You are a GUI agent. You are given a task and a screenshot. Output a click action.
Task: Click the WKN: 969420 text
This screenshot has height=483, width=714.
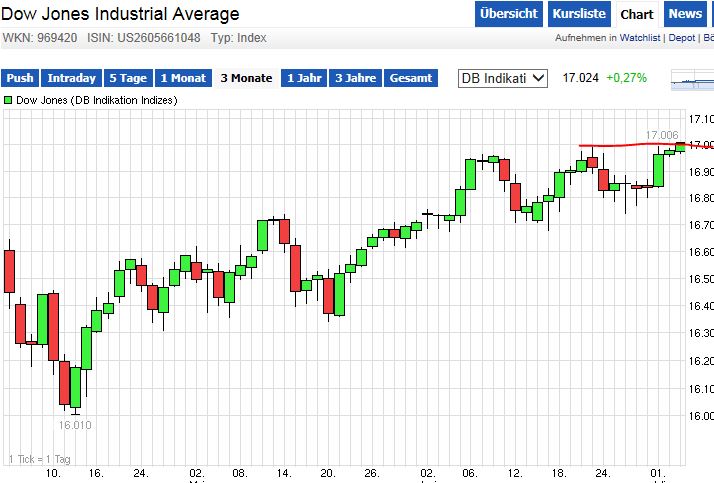click(x=40, y=38)
